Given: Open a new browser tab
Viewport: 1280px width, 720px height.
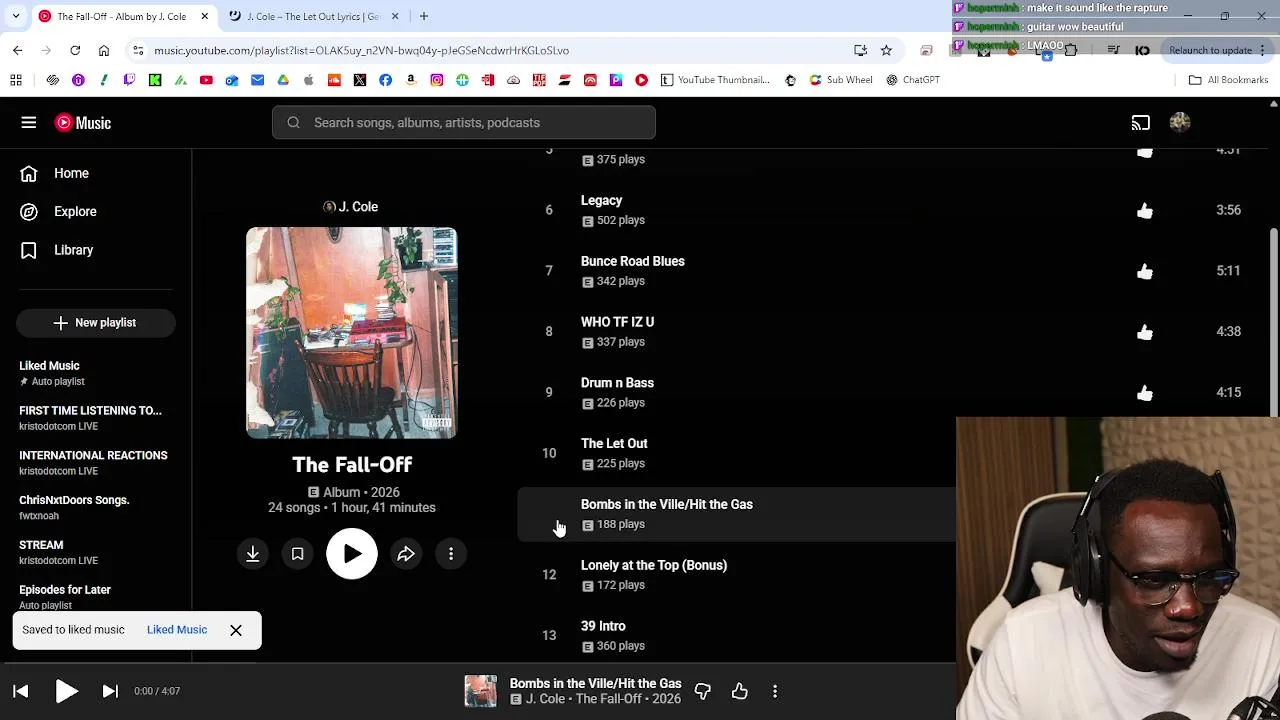Looking at the screenshot, I should coord(424,16).
